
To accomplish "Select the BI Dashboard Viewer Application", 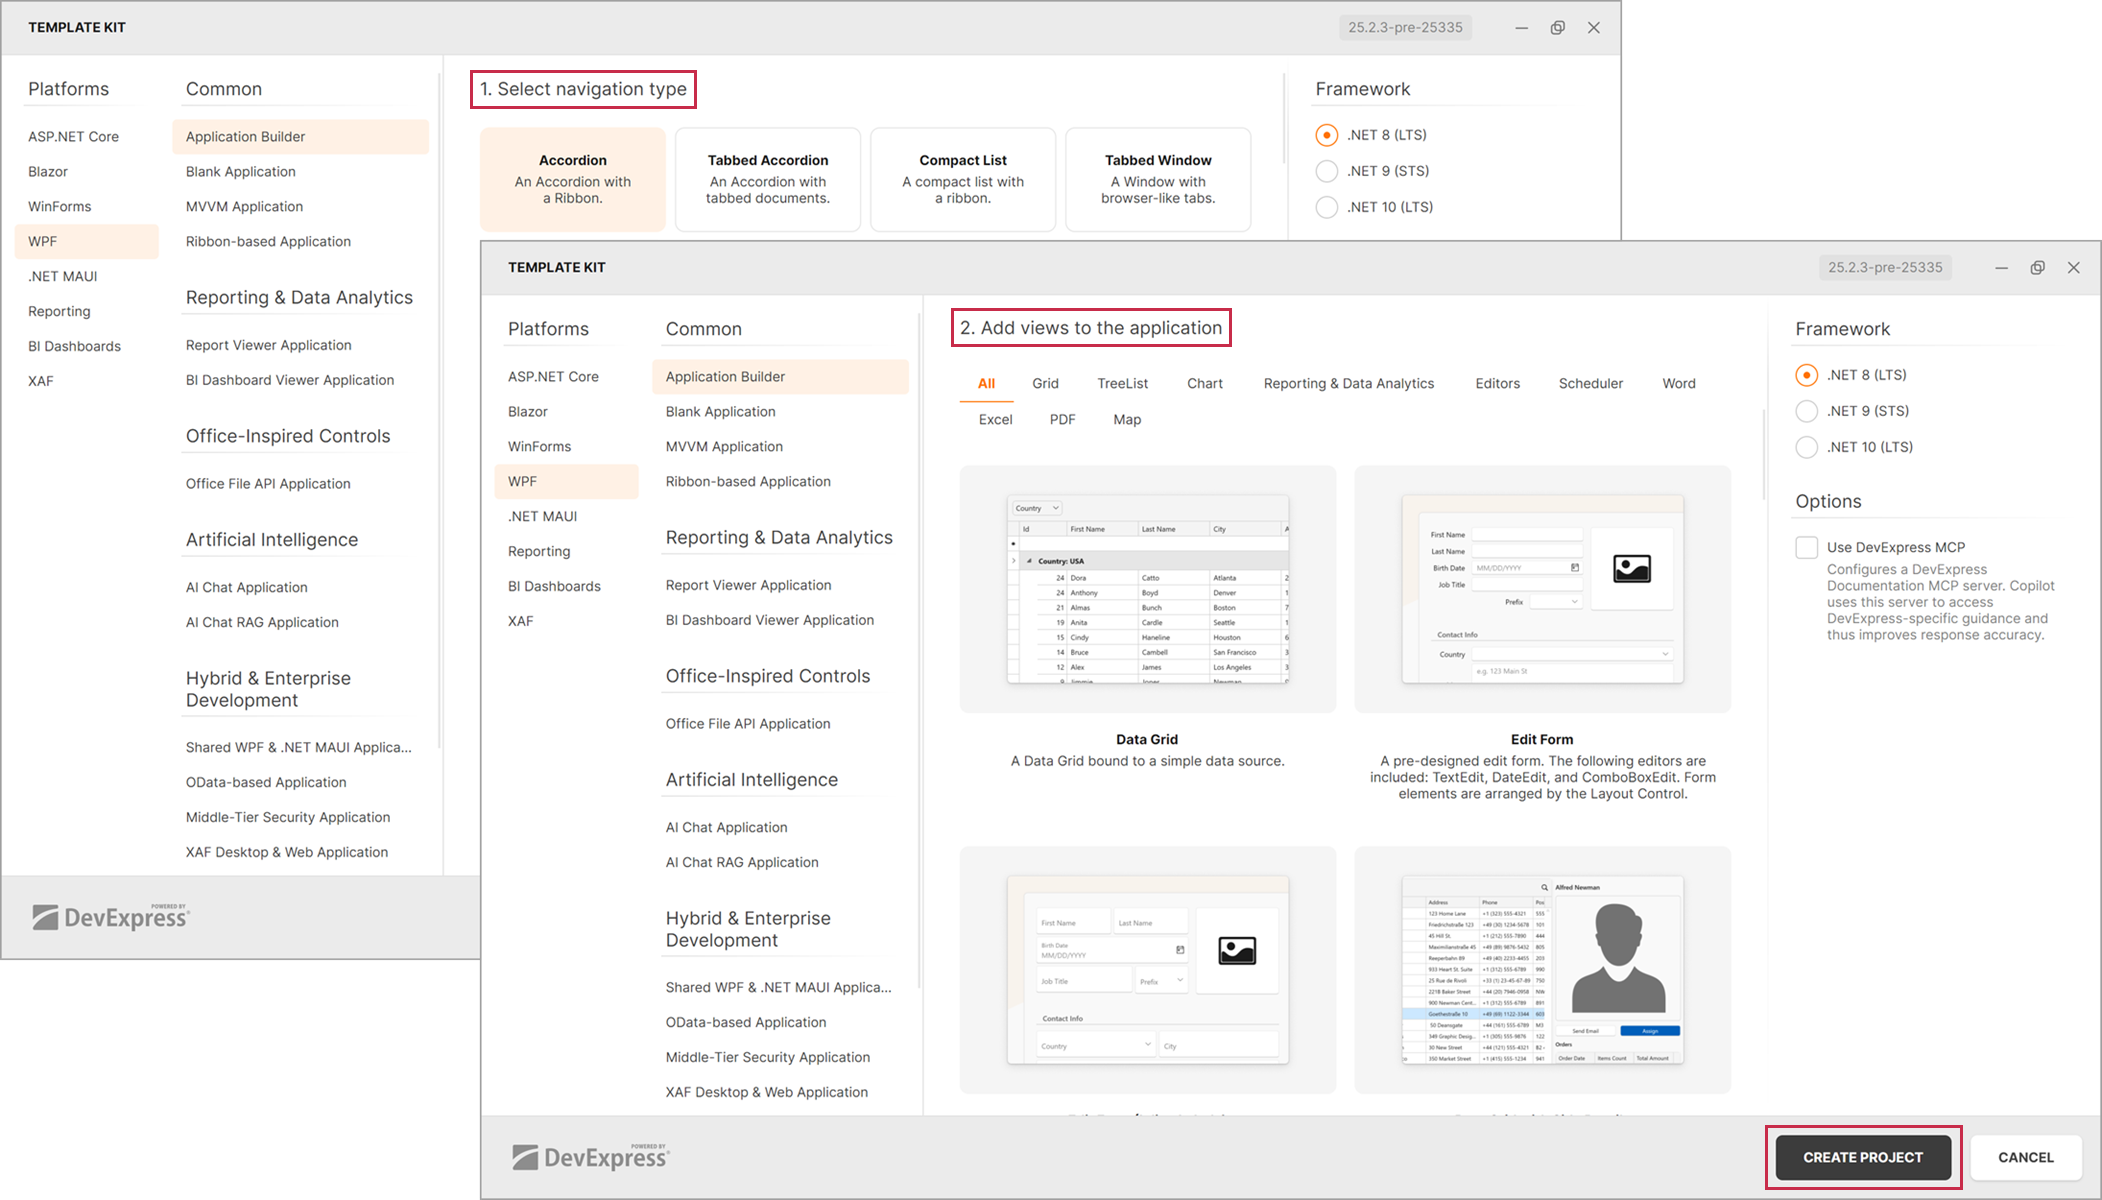I will [769, 620].
